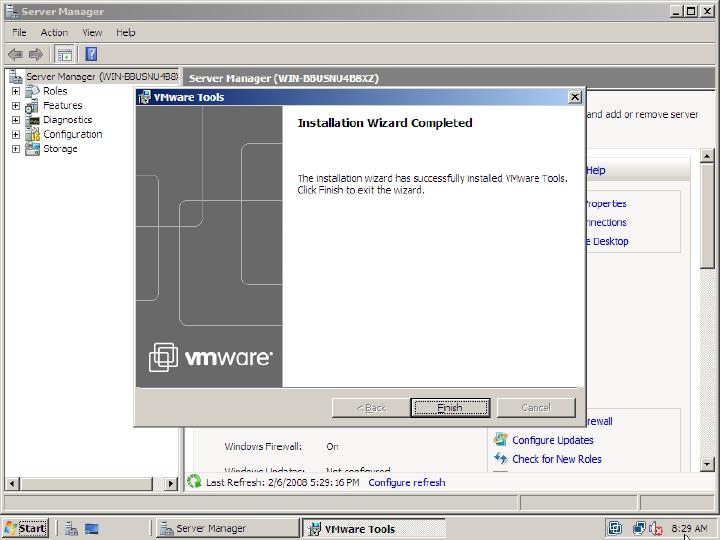Select the Features label in tree
720x540 pixels.
[62, 106]
